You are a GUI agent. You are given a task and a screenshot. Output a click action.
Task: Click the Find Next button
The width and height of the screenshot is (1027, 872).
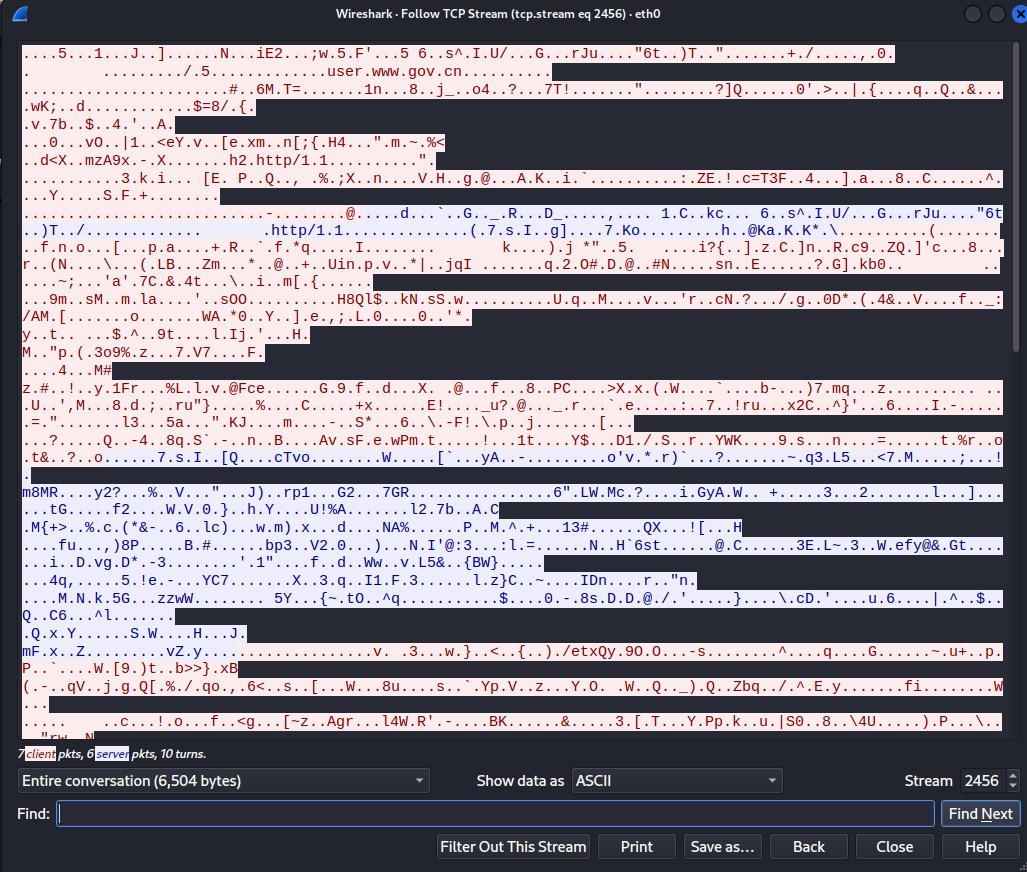980,813
